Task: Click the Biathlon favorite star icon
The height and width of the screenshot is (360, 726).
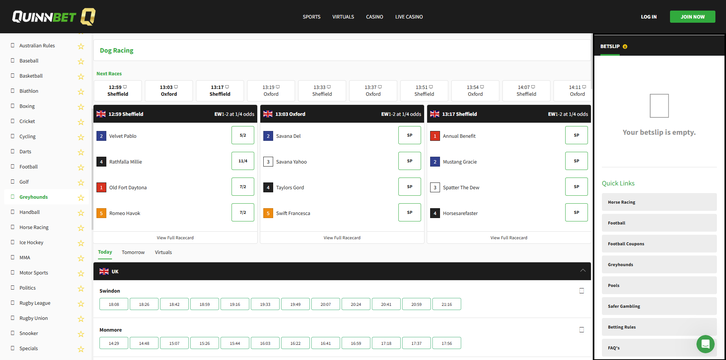Action: point(81,92)
